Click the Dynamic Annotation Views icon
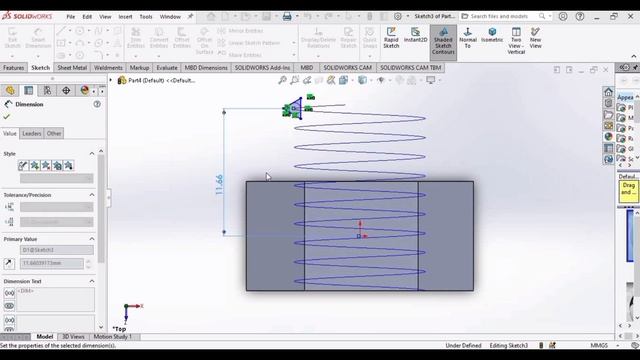This screenshot has width=640, height=360. tap(331, 80)
